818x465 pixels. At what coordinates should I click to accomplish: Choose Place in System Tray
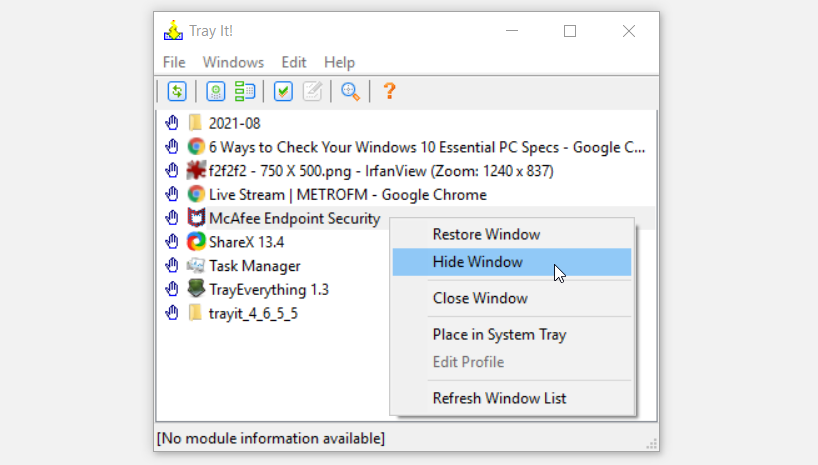point(511,335)
